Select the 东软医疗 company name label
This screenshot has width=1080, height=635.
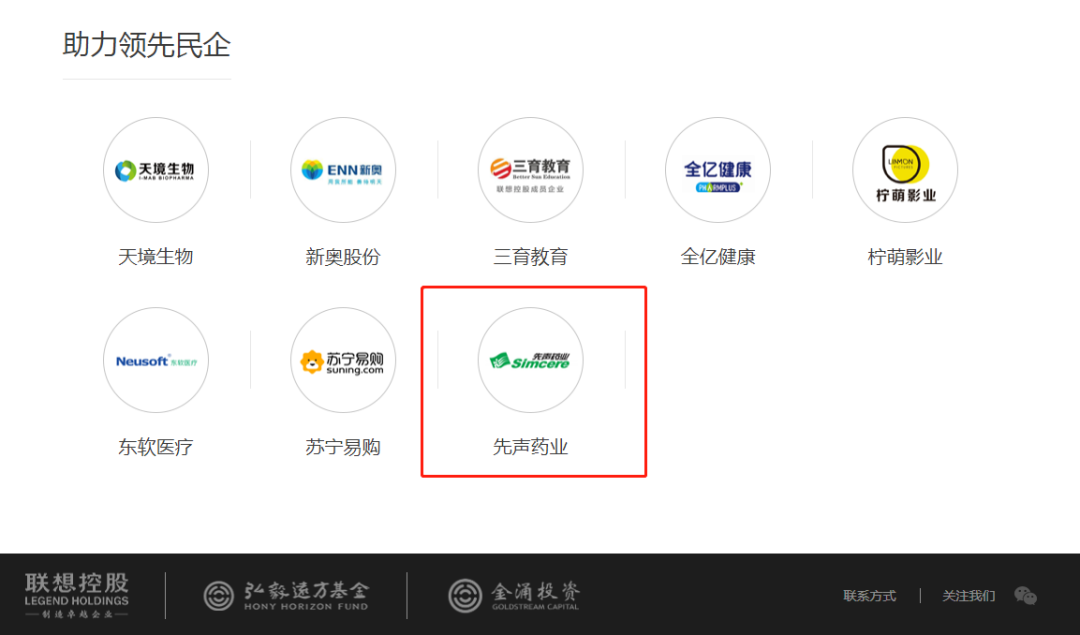156,447
